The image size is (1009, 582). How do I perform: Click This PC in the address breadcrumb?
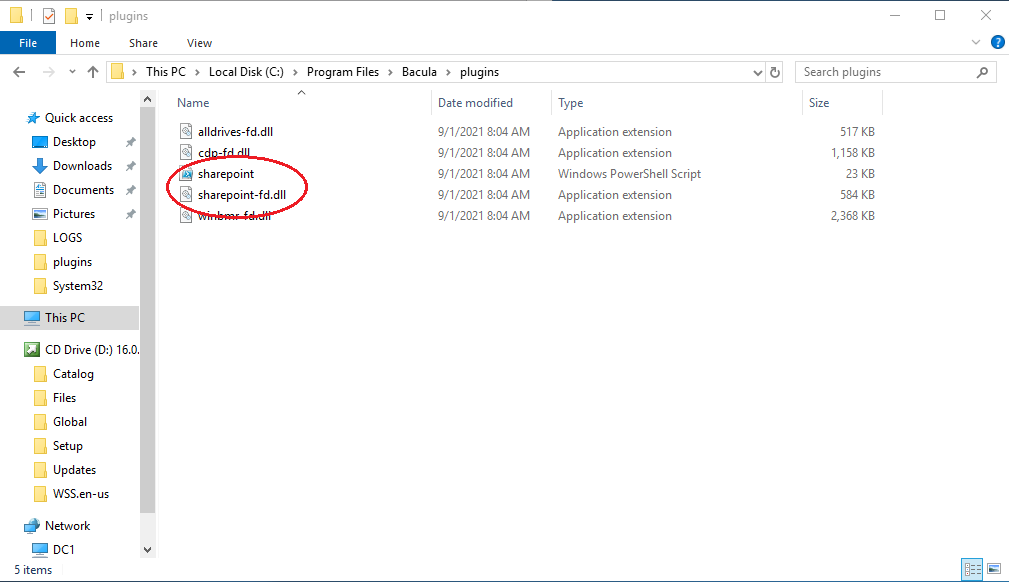coord(165,72)
